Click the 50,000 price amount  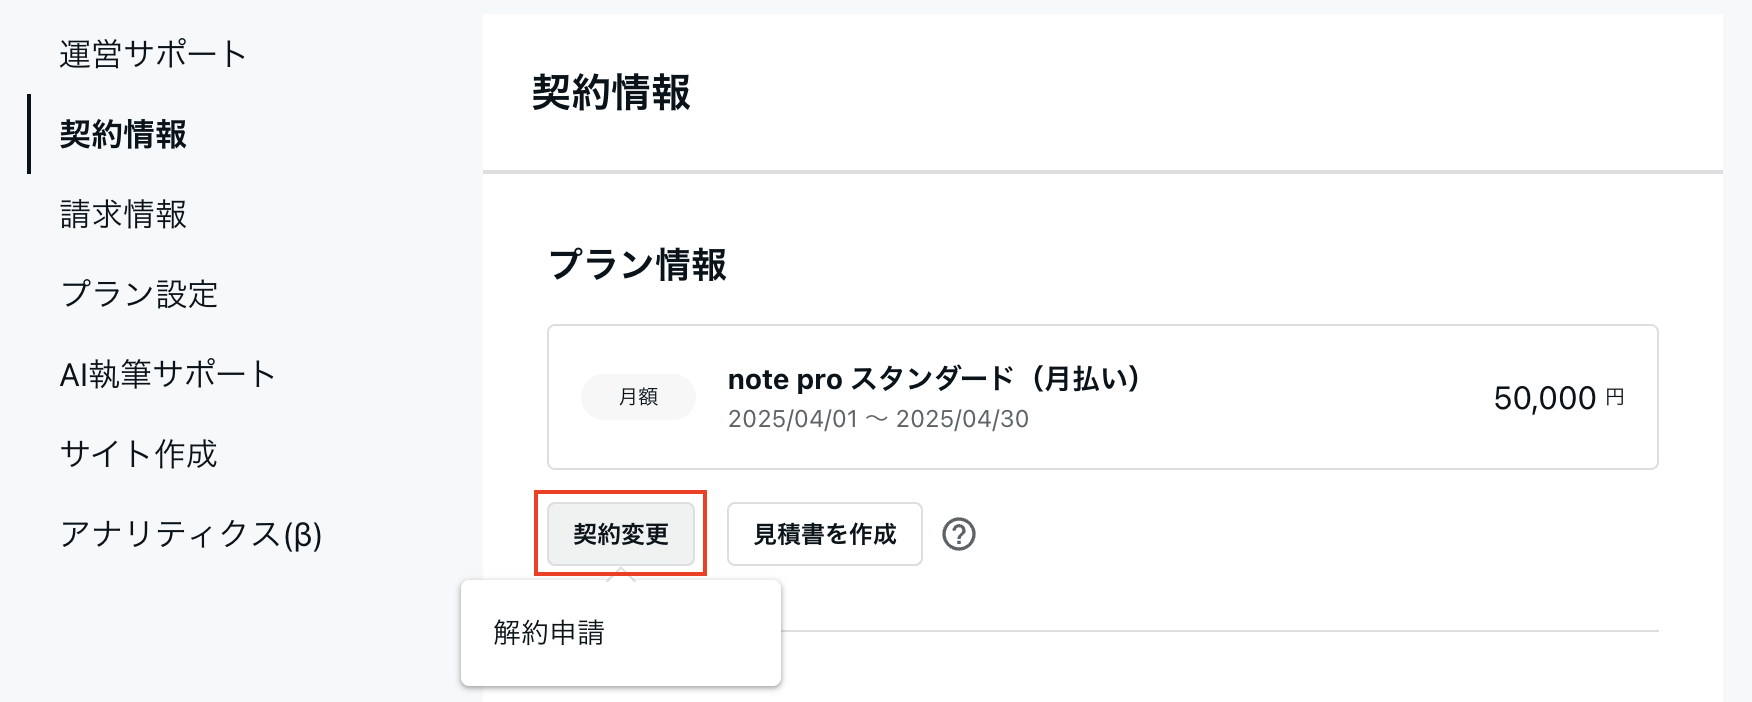[x=1544, y=398]
